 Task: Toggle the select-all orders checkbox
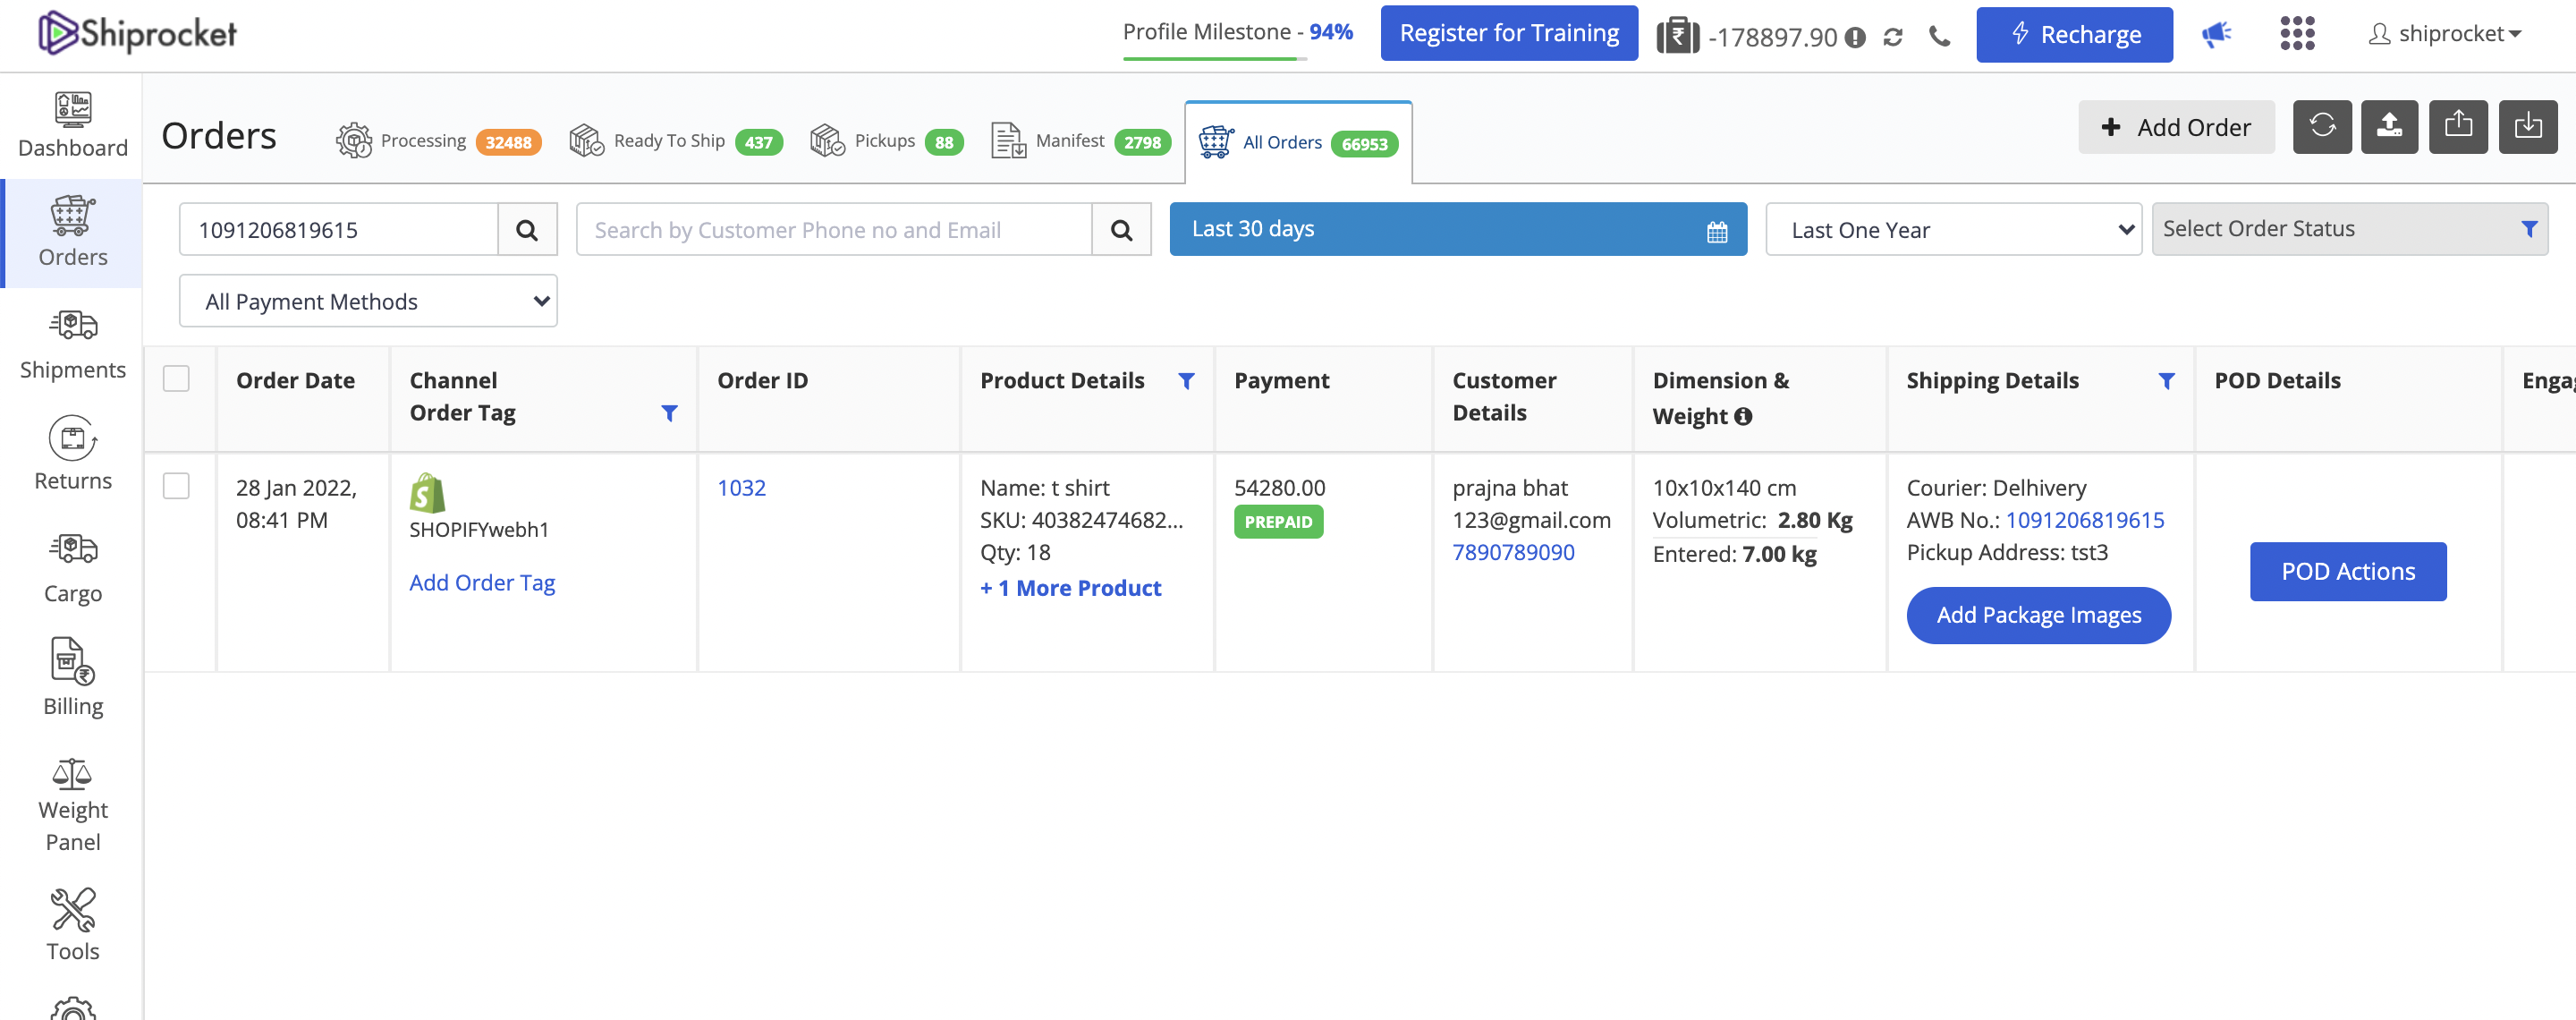click(176, 379)
